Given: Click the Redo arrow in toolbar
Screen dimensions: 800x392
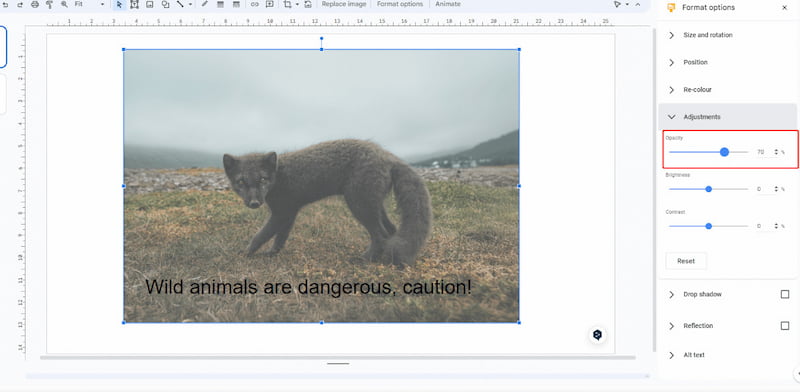Looking at the screenshot, I should pos(20,4).
